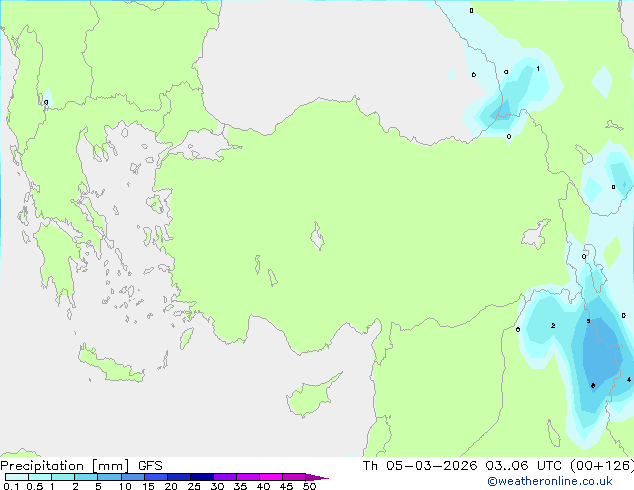The height and width of the screenshot is (490, 634).
Task: Click the map precipitation value '2'
Action: click(x=553, y=325)
